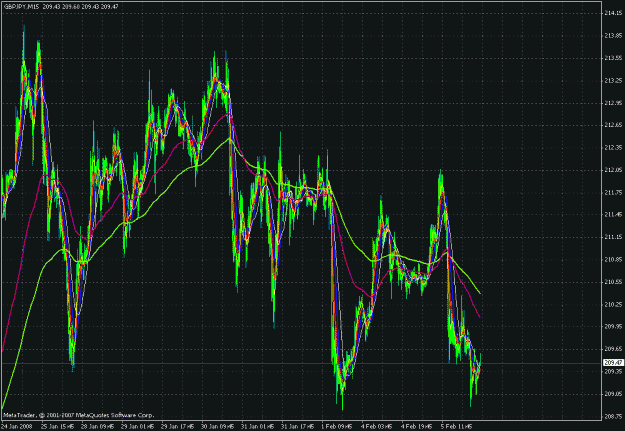
Task: Click the 213.85 price axis label
Action: [613, 35]
